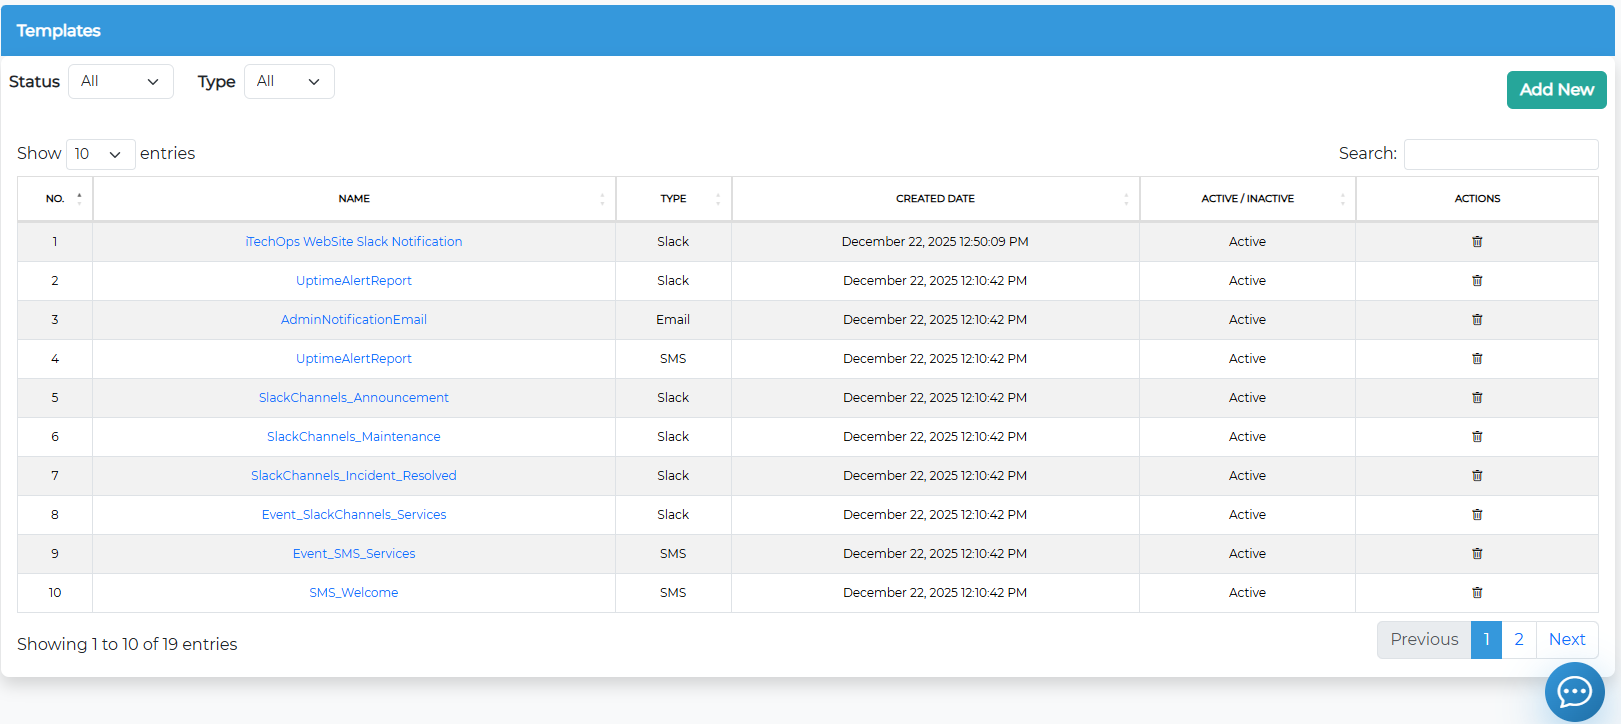This screenshot has width=1621, height=724.
Task: Open UptimeAlertReport link in row 2
Action: click(354, 281)
